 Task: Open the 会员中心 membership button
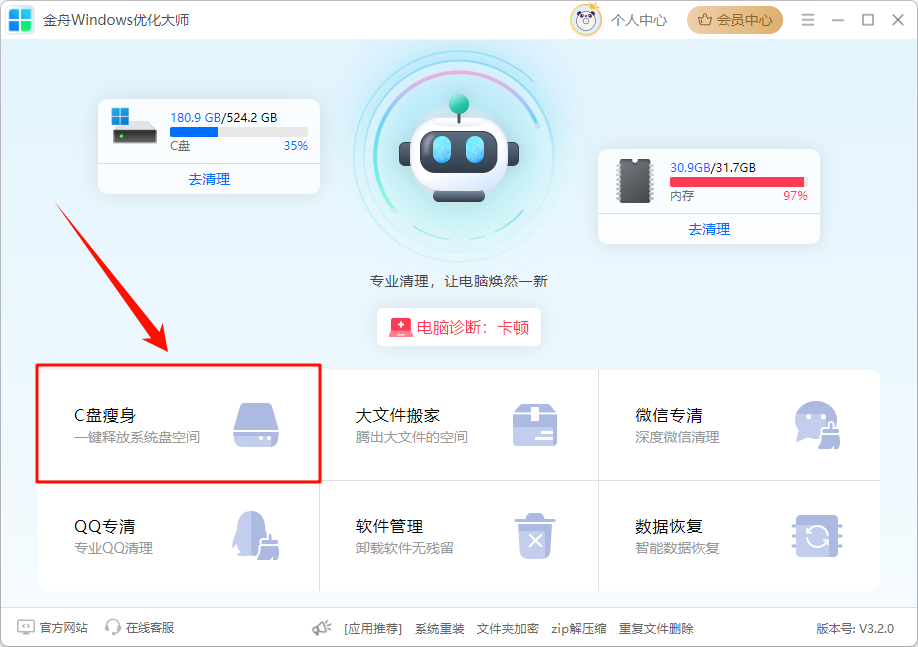click(735, 20)
